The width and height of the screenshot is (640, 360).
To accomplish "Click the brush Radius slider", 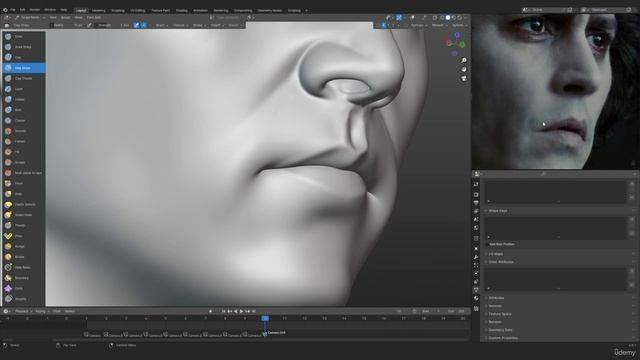I will (68, 25).
